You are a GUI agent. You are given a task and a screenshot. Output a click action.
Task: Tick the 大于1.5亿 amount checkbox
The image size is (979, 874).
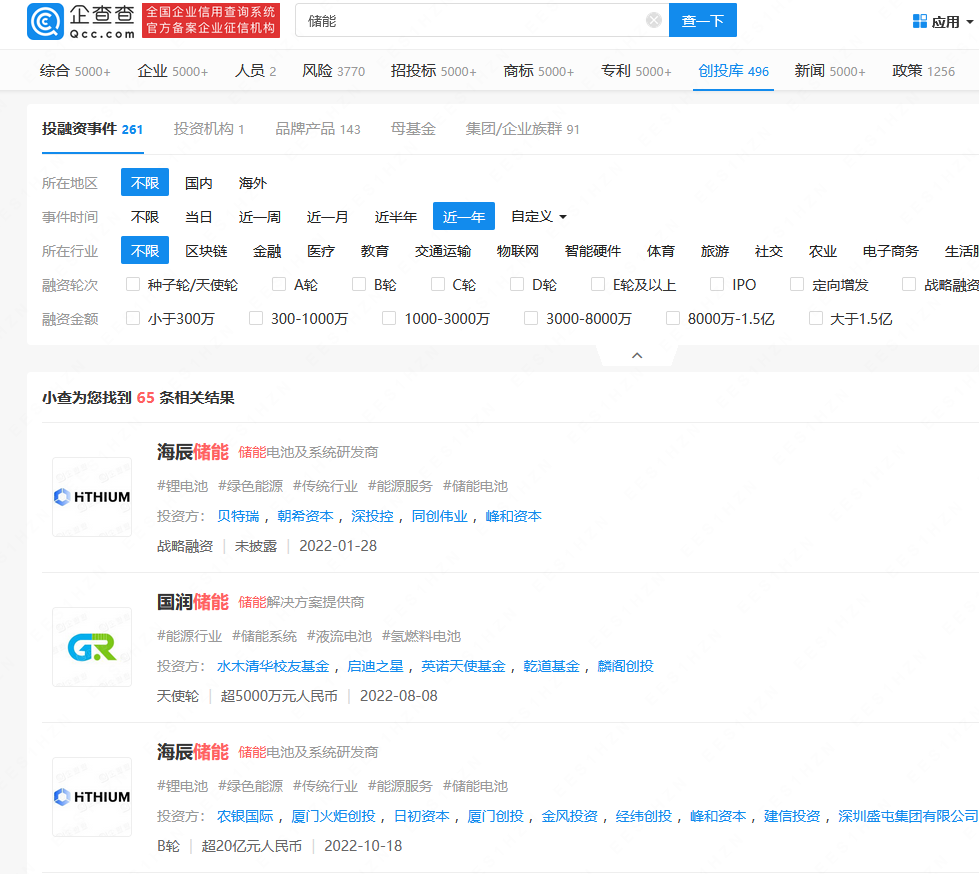point(816,318)
